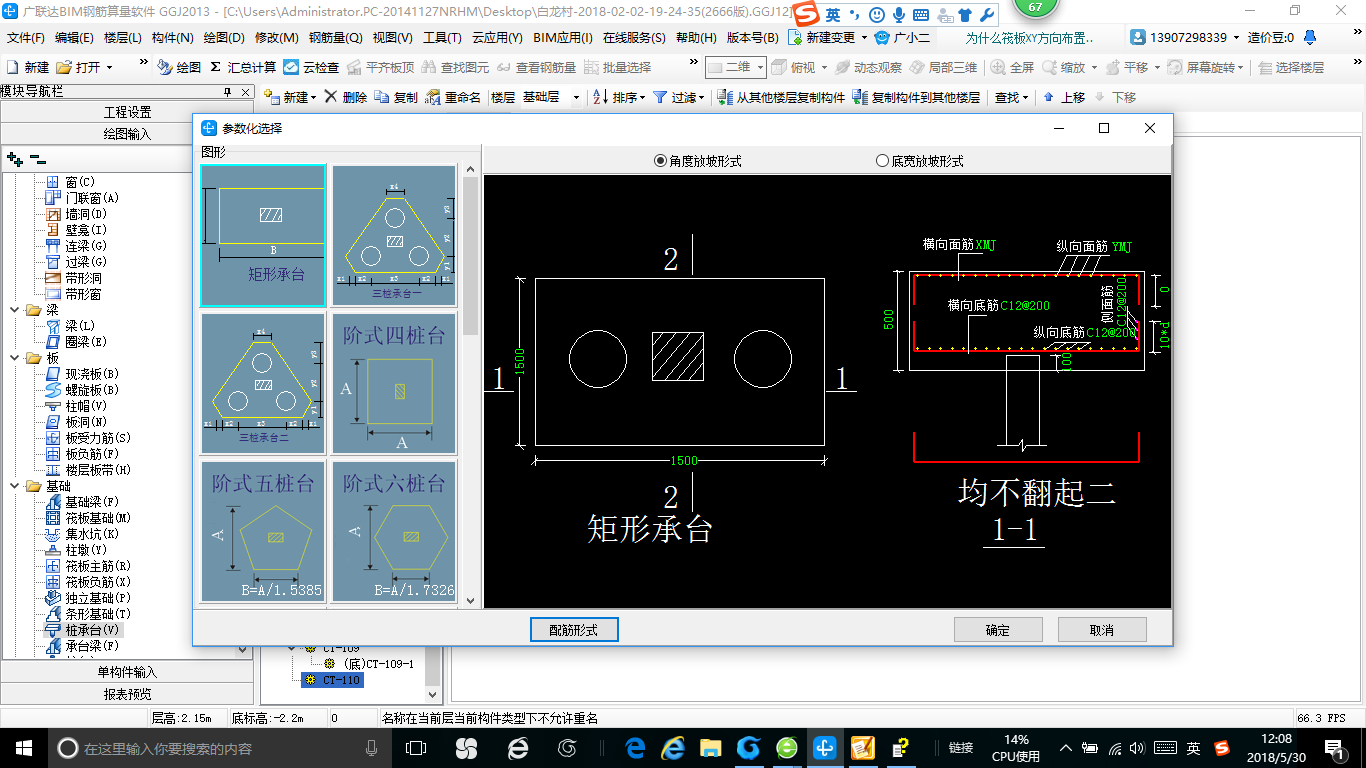This screenshot has height=768, width=1366.
Task: Open the 编辑(E) menu
Action: coord(74,38)
